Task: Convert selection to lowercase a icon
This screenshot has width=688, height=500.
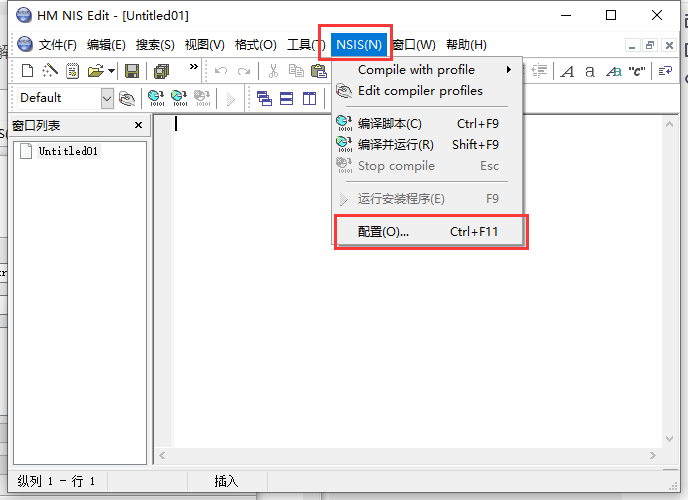Action: pyautogui.click(x=590, y=71)
